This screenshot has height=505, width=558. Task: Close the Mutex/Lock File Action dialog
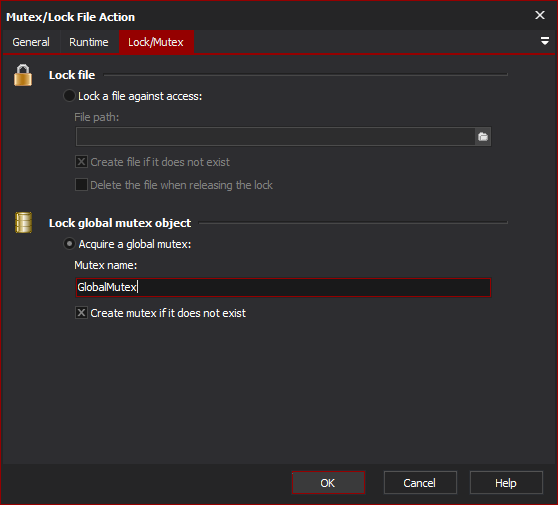[x=540, y=15]
